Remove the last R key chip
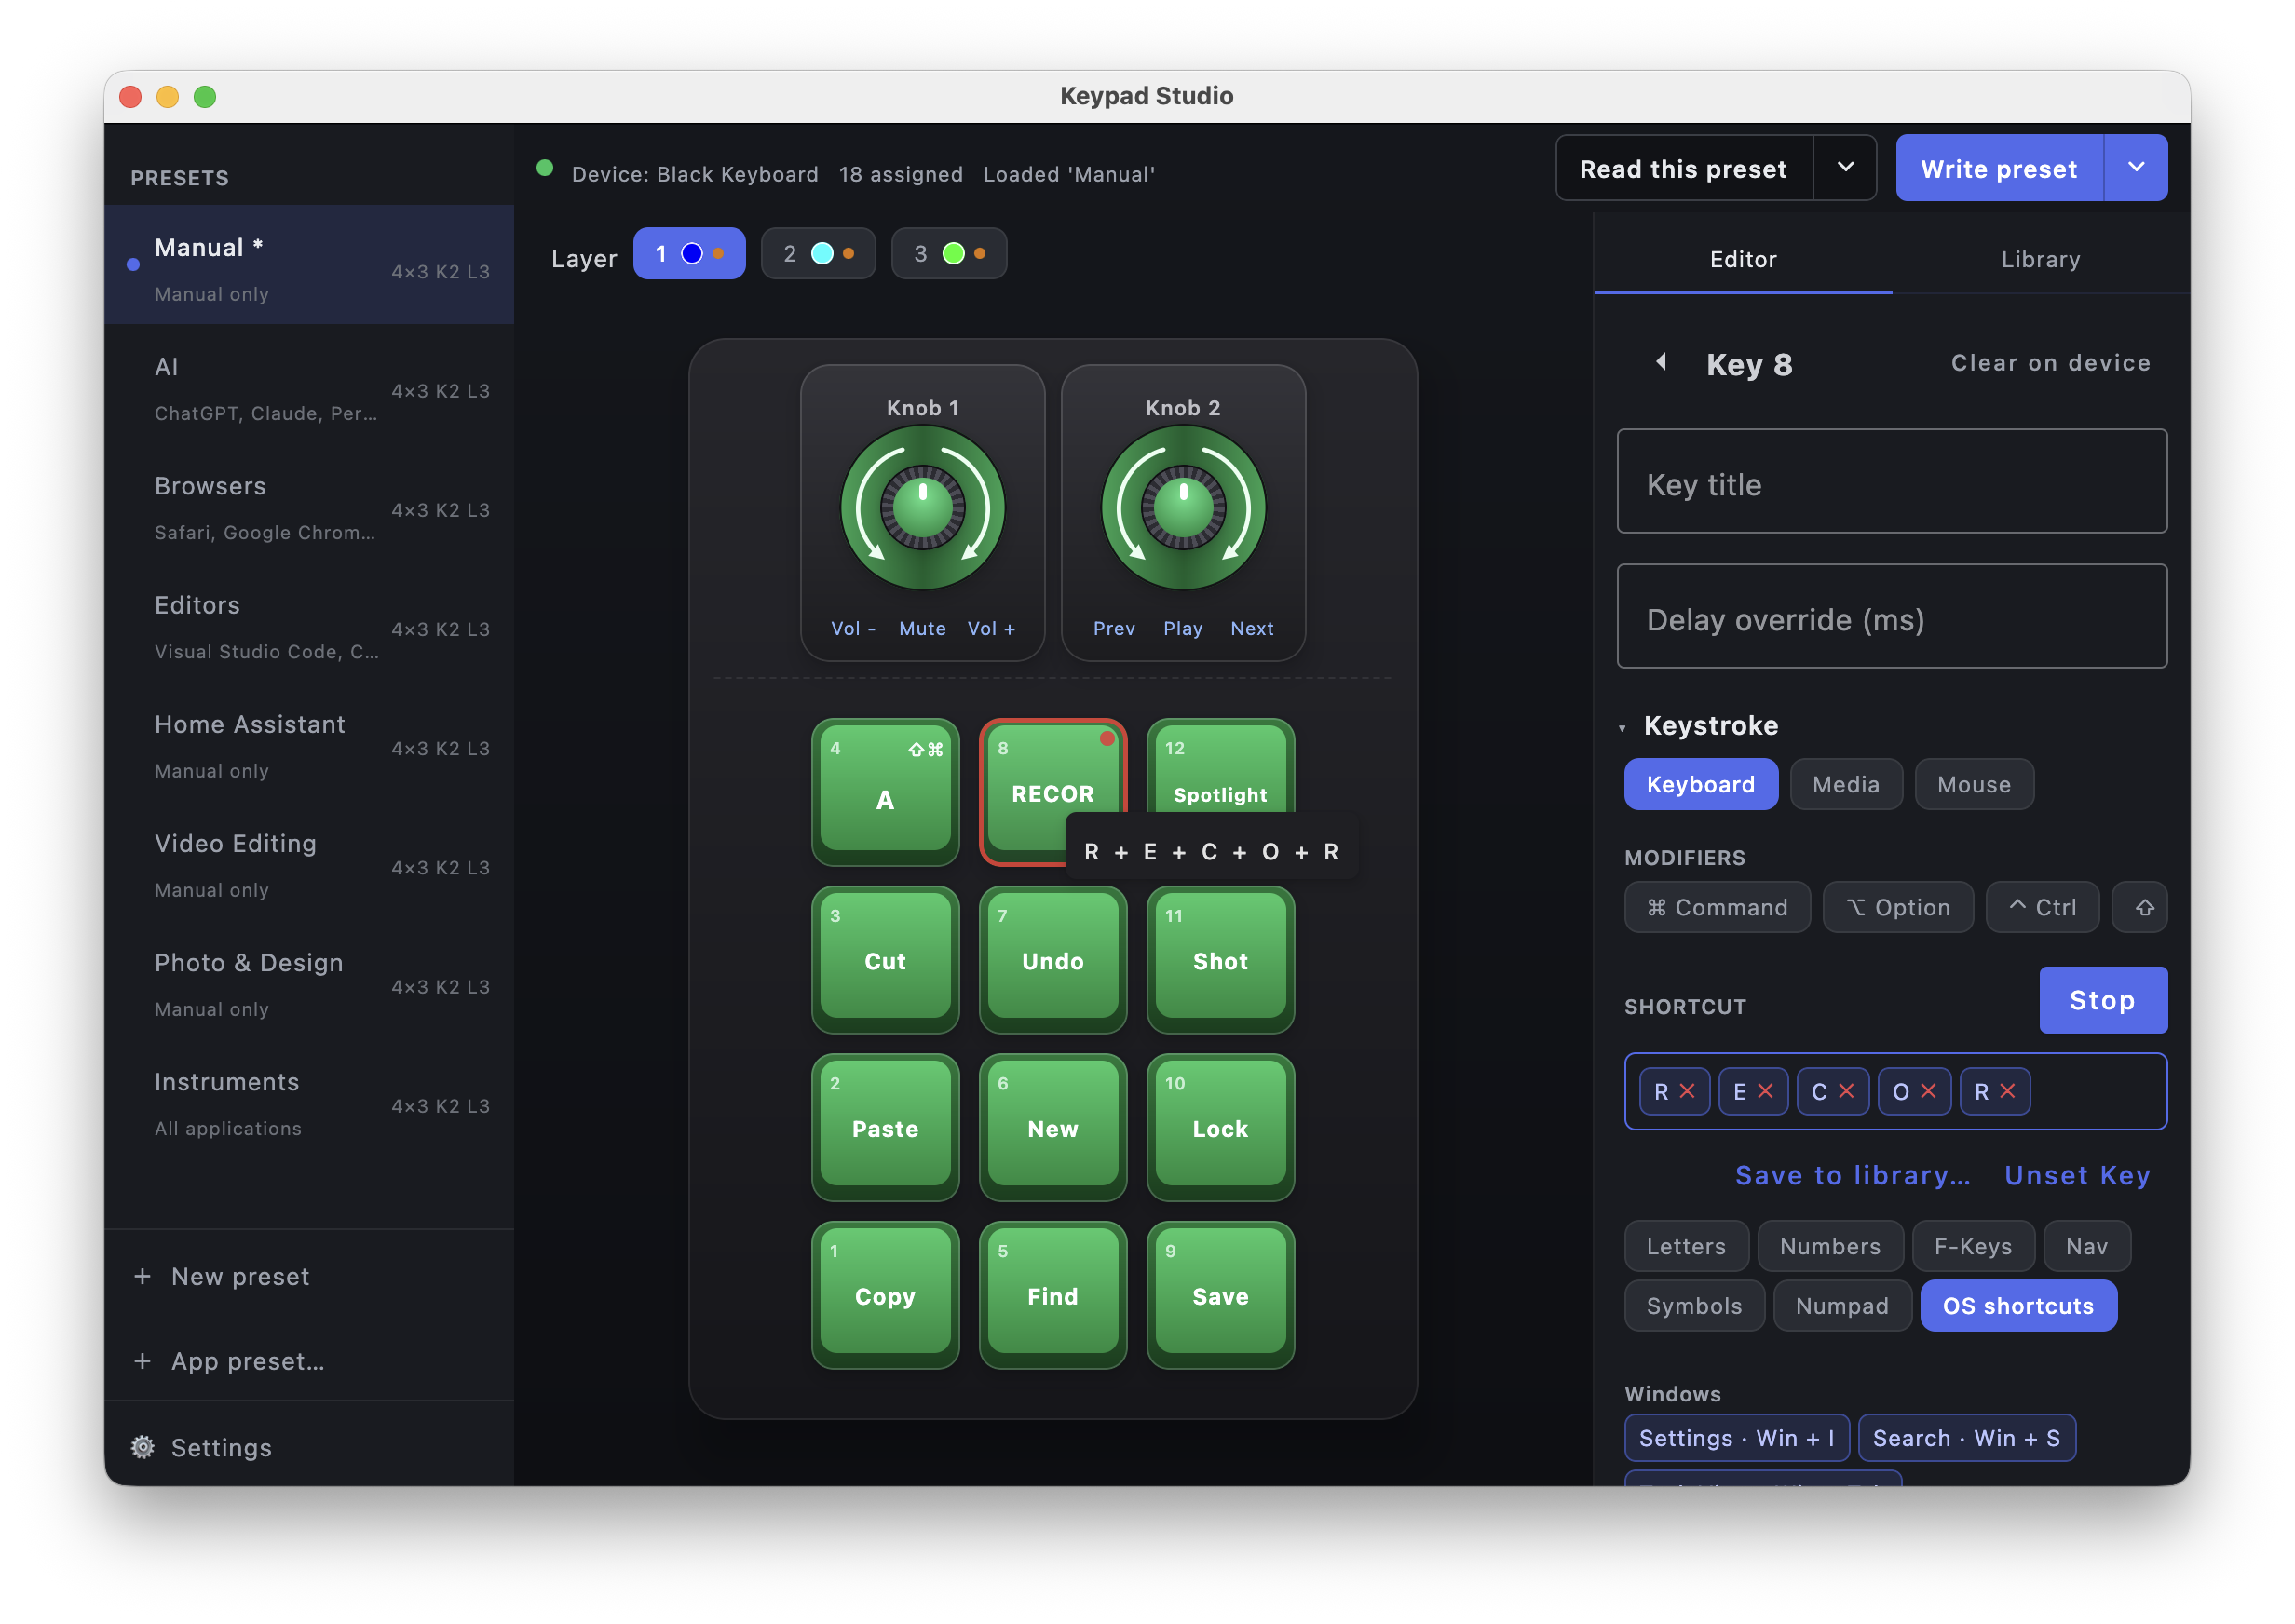Screen dimensions: 2295x1624 pyautogui.click(x=2006, y=1091)
